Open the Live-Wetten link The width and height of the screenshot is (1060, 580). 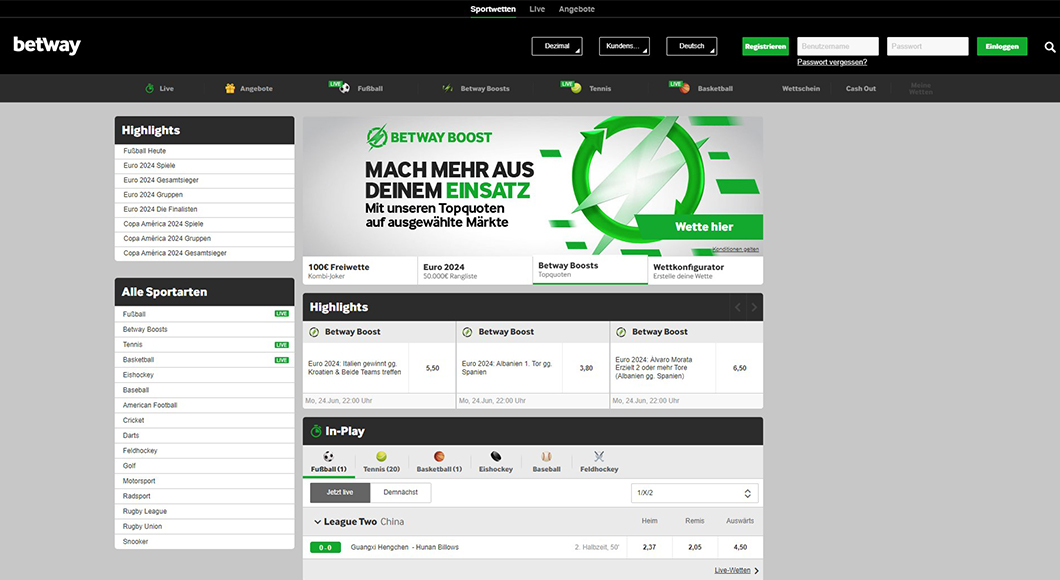click(x=732, y=571)
